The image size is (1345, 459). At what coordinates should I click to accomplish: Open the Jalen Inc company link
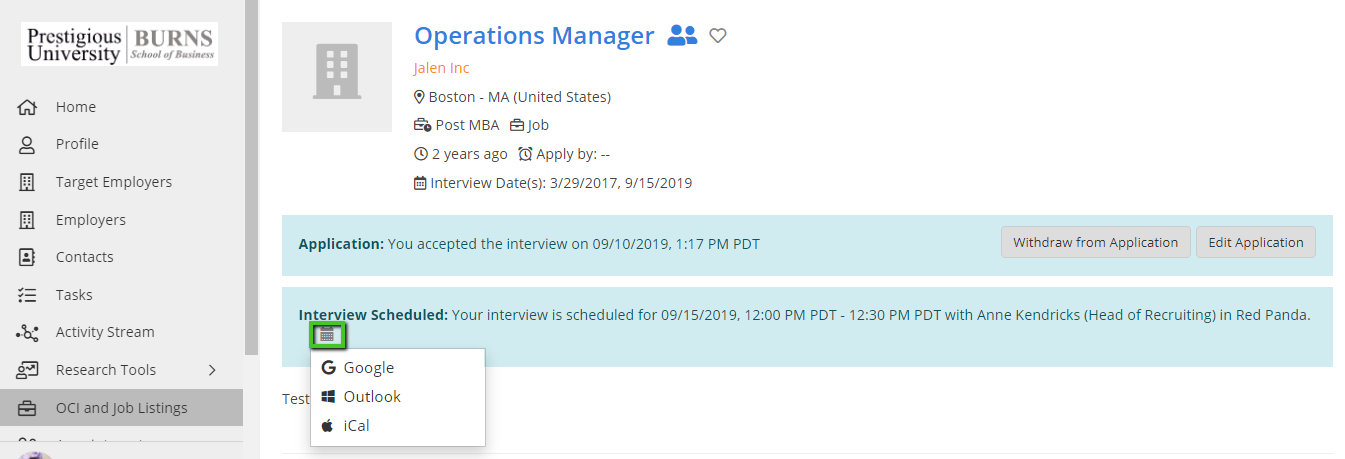[x=441, y=68]
